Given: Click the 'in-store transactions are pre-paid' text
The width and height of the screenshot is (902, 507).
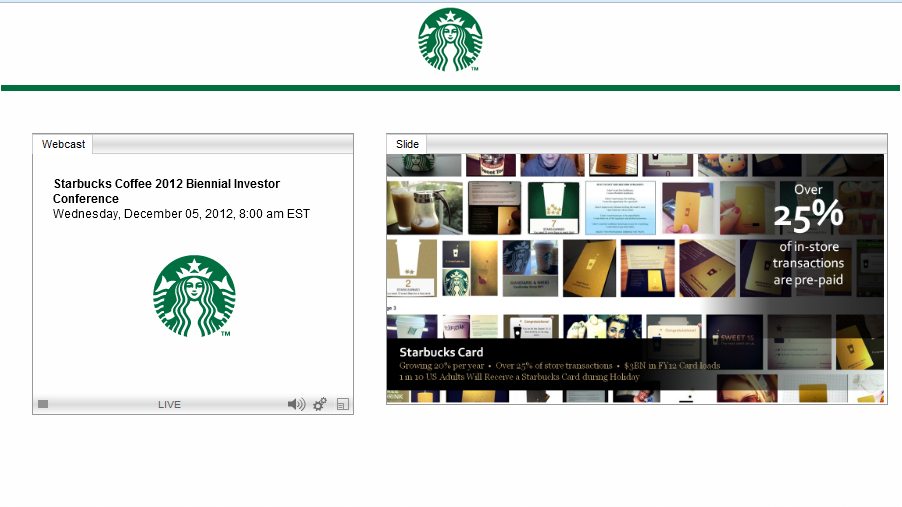Looking at the screenshot, I should coord(808,263).
